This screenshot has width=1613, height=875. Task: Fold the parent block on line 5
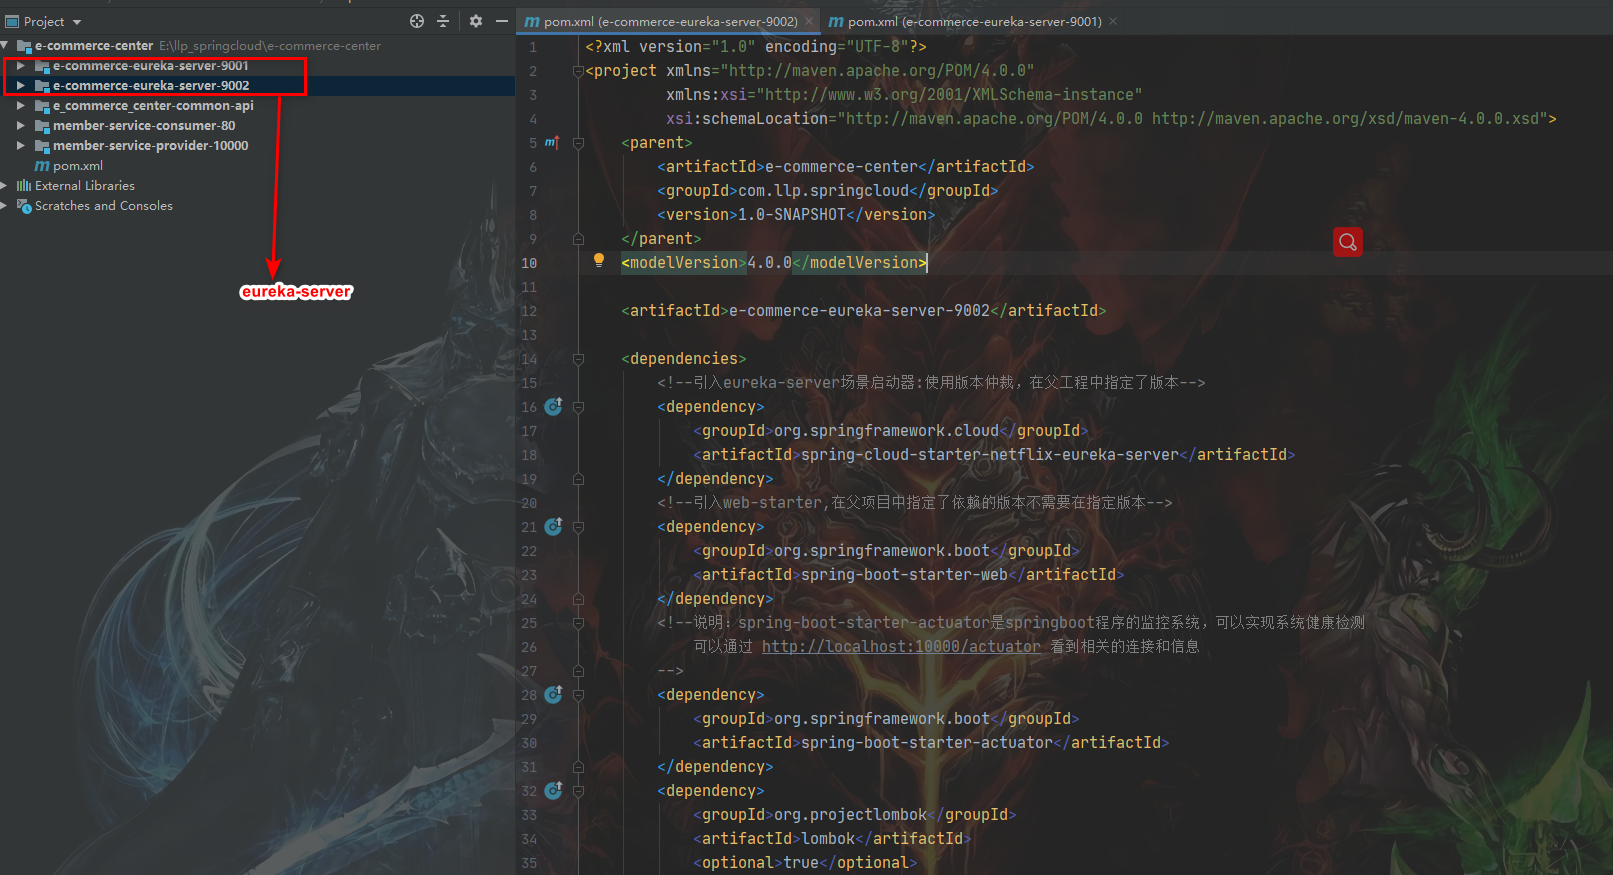(x=578, y=143)
